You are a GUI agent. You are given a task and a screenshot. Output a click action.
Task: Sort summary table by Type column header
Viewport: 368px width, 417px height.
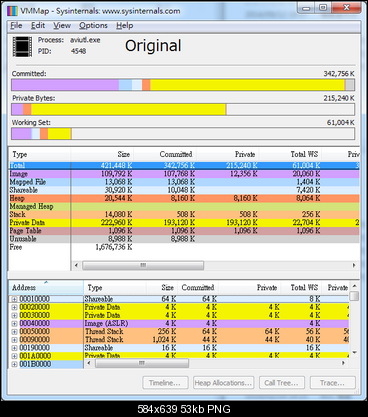(40, 154)
